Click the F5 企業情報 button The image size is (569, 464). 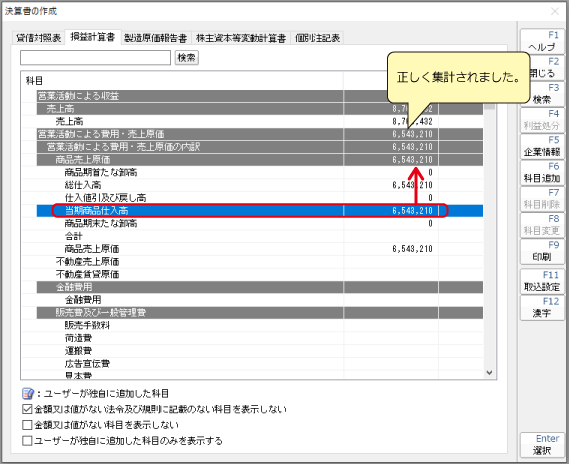point(542,146)
